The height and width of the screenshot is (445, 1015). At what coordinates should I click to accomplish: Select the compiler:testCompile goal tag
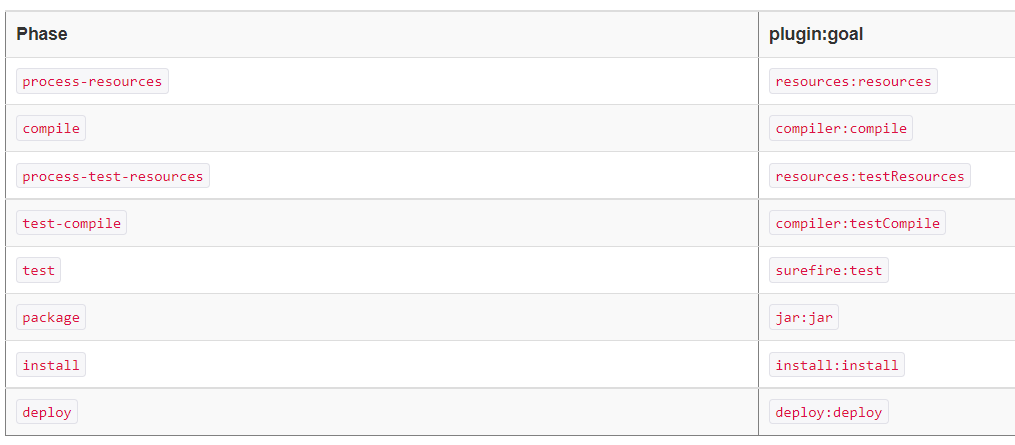coord(857,223)
